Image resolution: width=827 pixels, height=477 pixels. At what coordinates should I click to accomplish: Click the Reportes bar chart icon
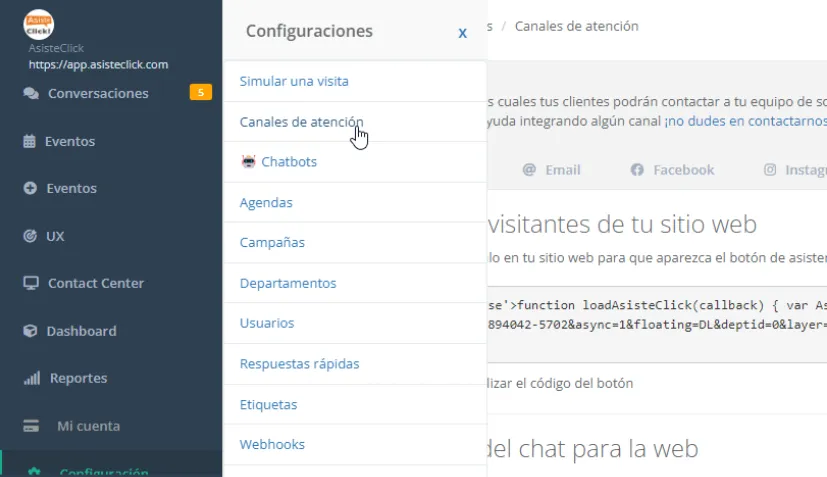32,378
